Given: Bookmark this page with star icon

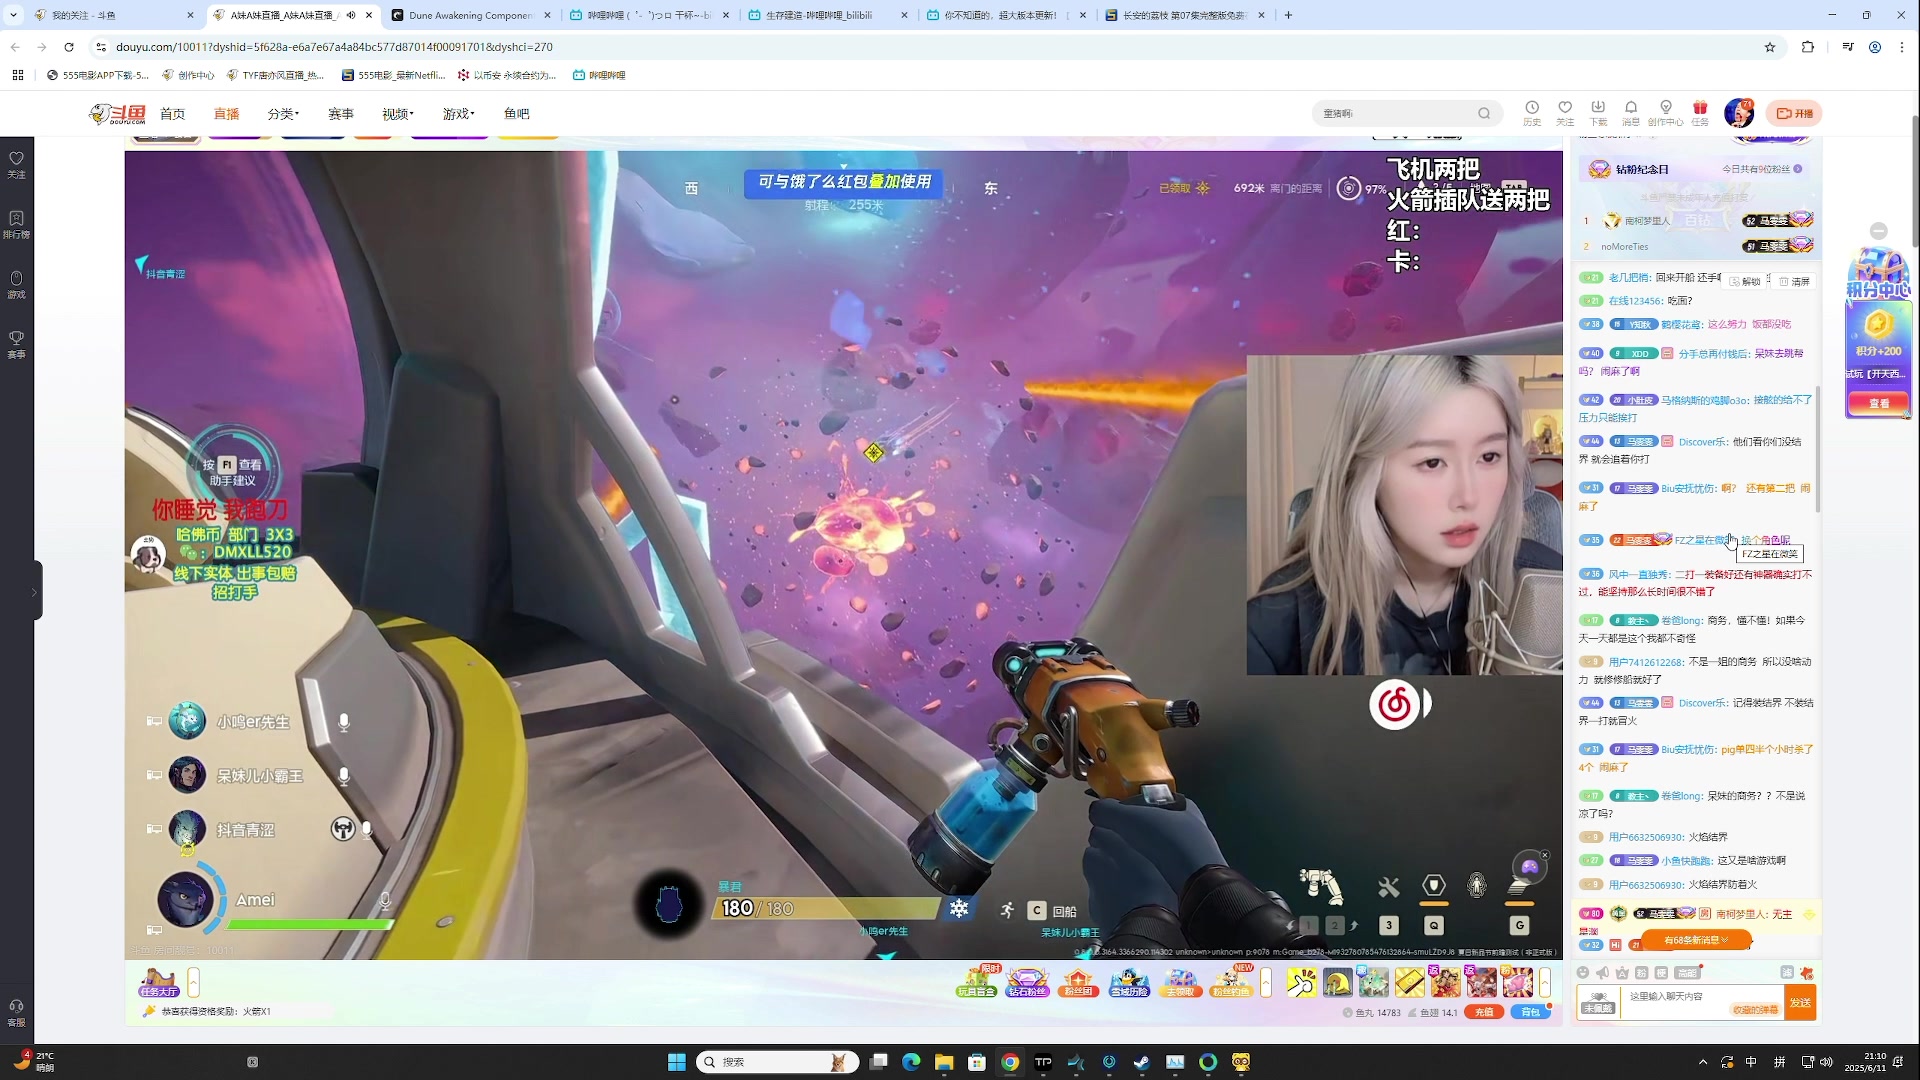Looking at the screenshot, I should coord(1770,47).
